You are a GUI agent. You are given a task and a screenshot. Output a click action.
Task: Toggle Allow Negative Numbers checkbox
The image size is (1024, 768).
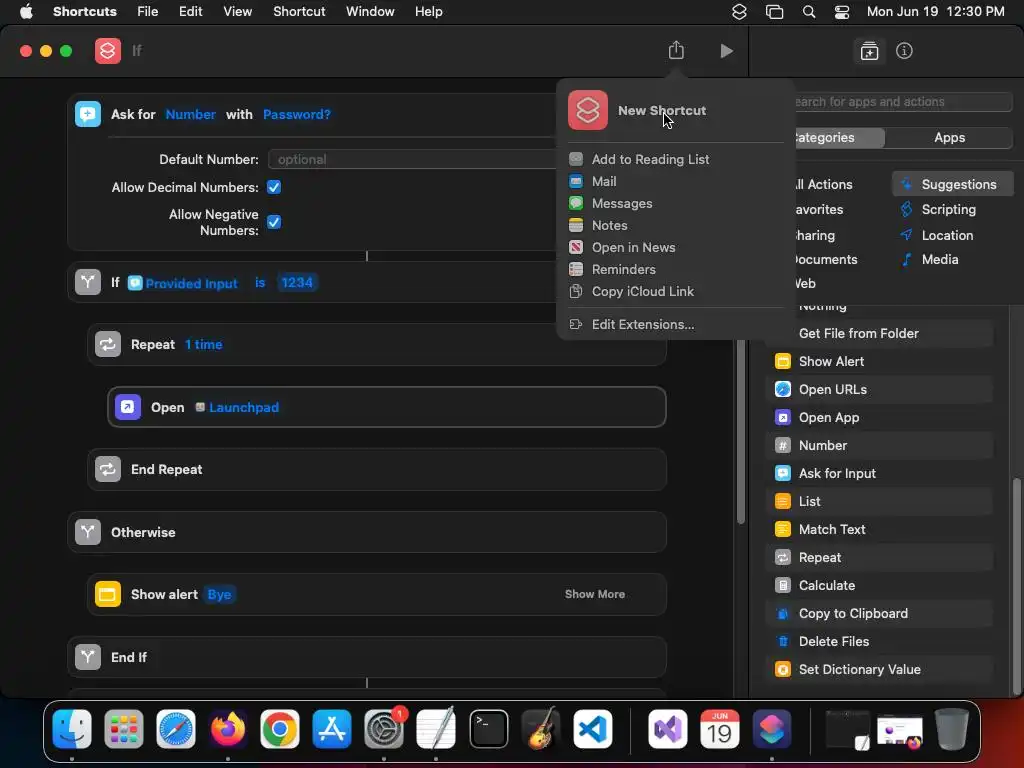274,222
